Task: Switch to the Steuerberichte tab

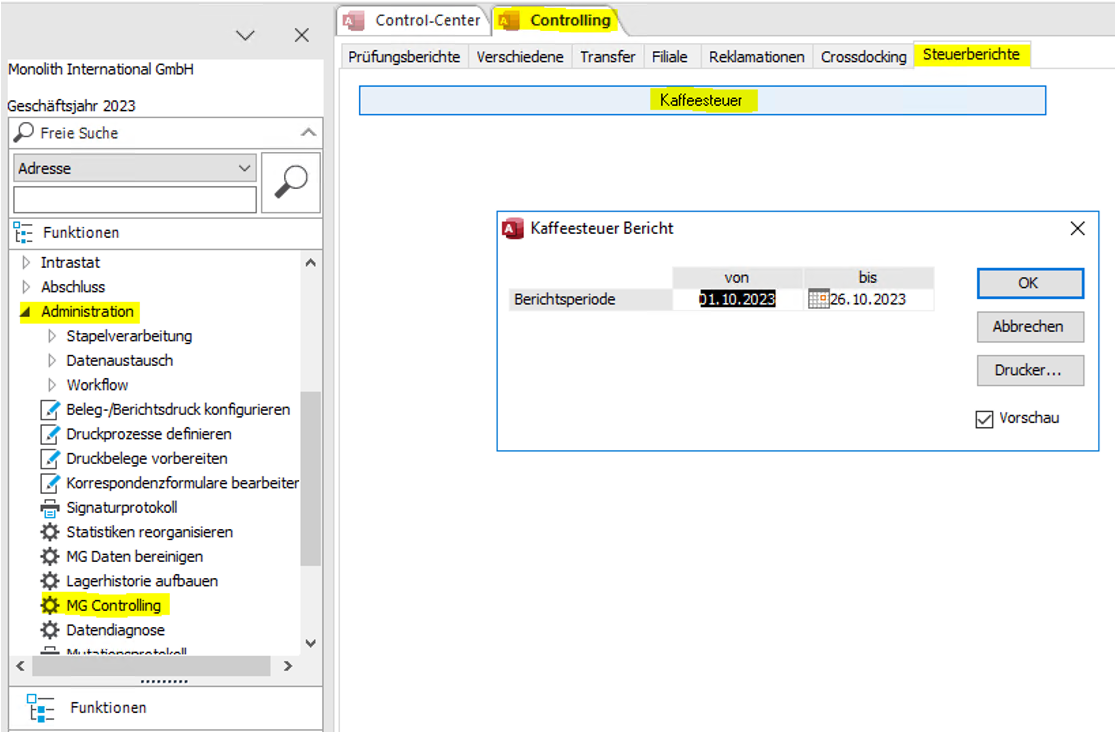Action: [x=971, y=56]
